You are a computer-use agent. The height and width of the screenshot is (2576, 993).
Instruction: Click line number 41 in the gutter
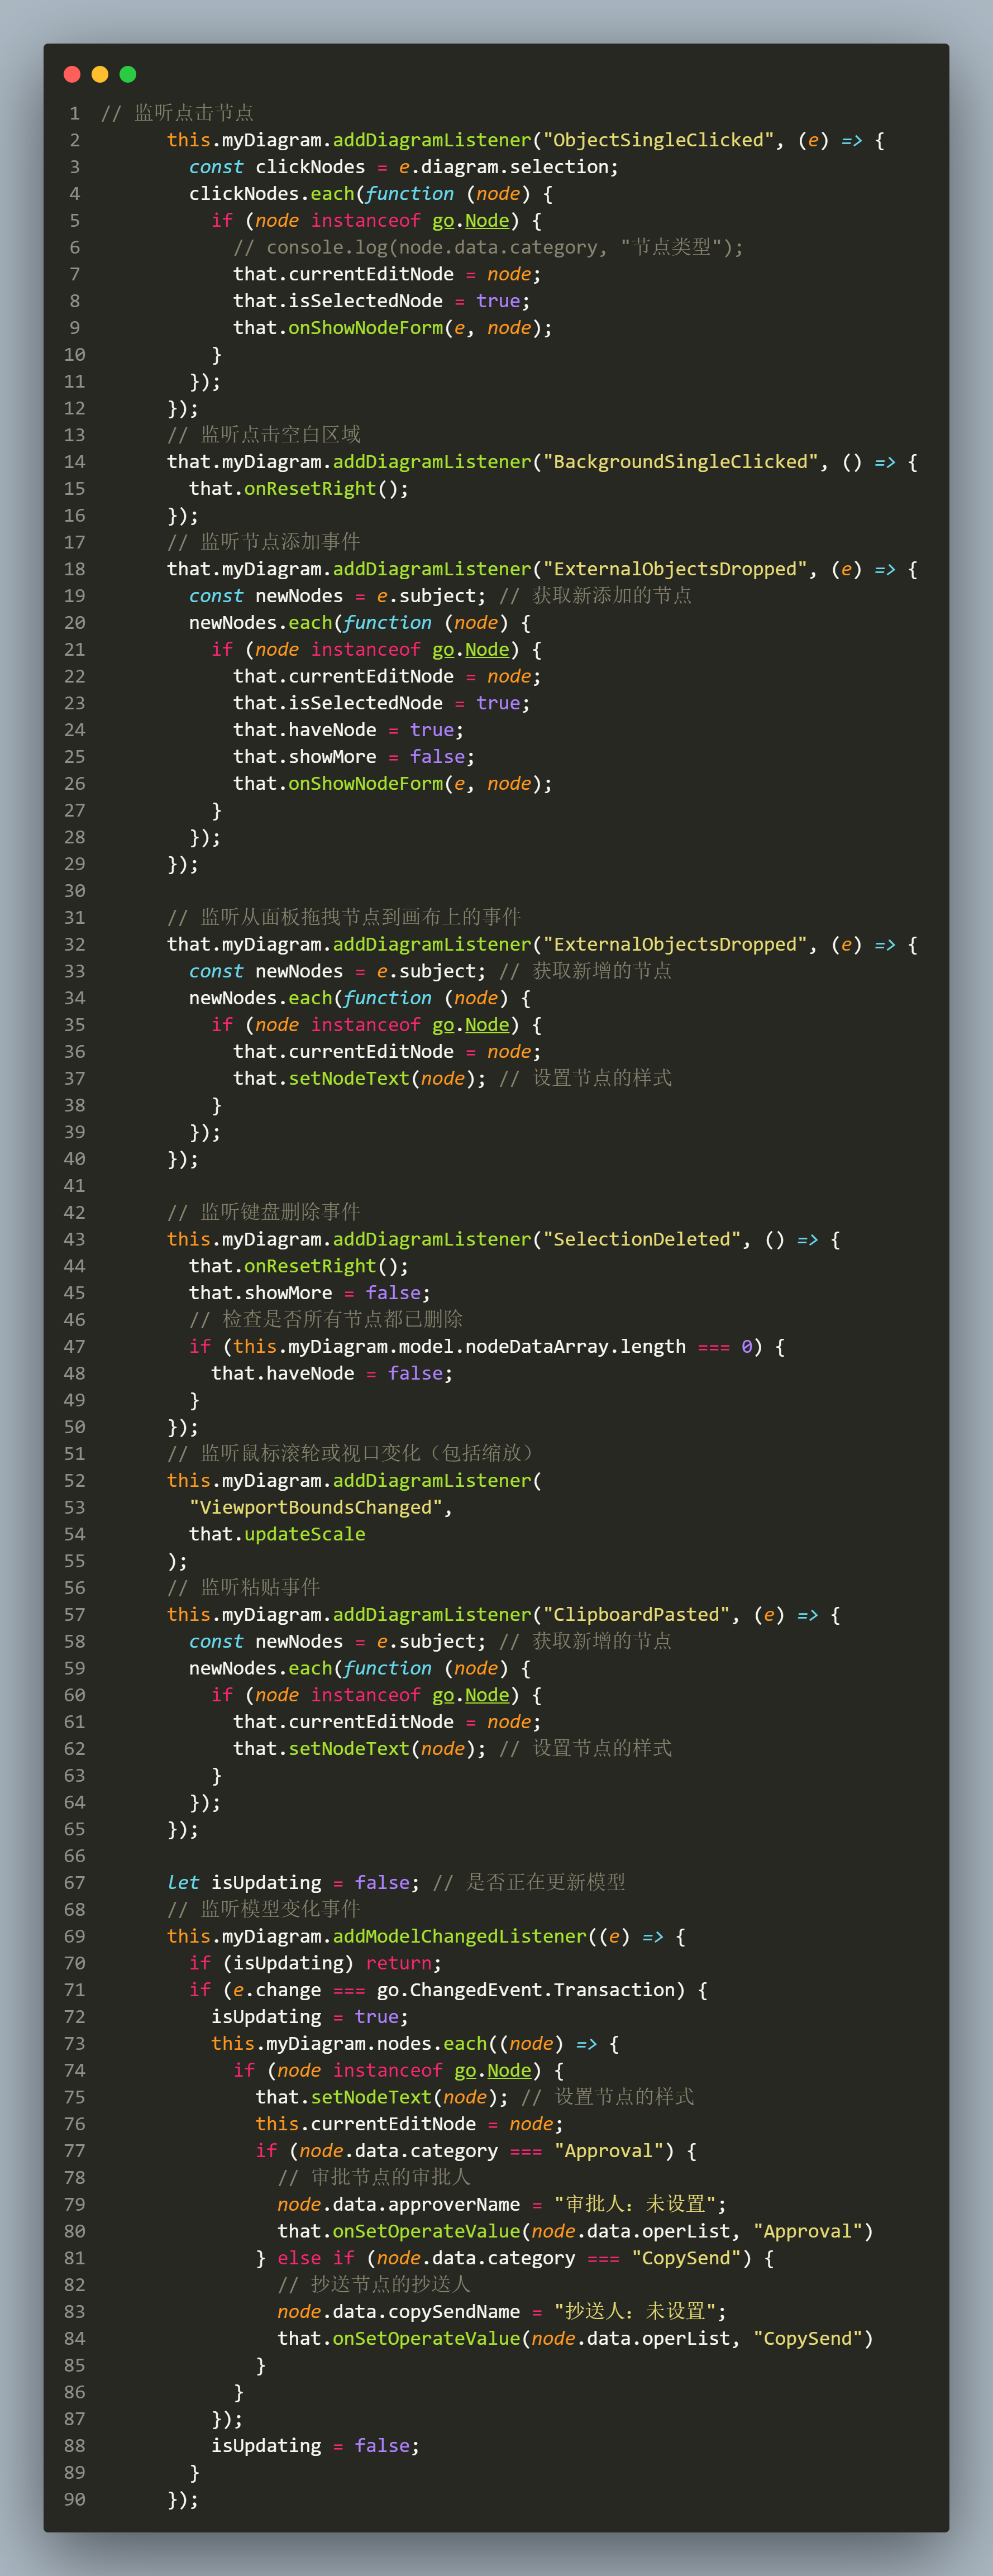click(x=74, y=1186)
